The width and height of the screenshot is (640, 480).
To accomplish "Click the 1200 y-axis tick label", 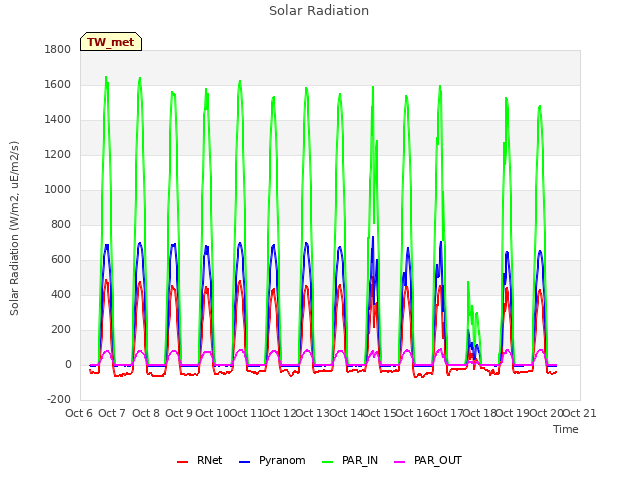I will 58,155.
